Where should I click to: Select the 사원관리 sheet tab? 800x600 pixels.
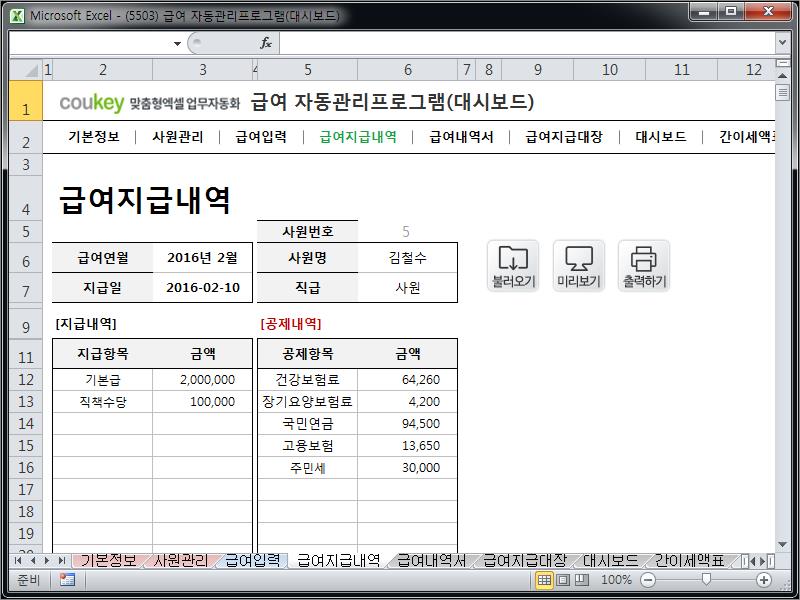pos(181,561)
